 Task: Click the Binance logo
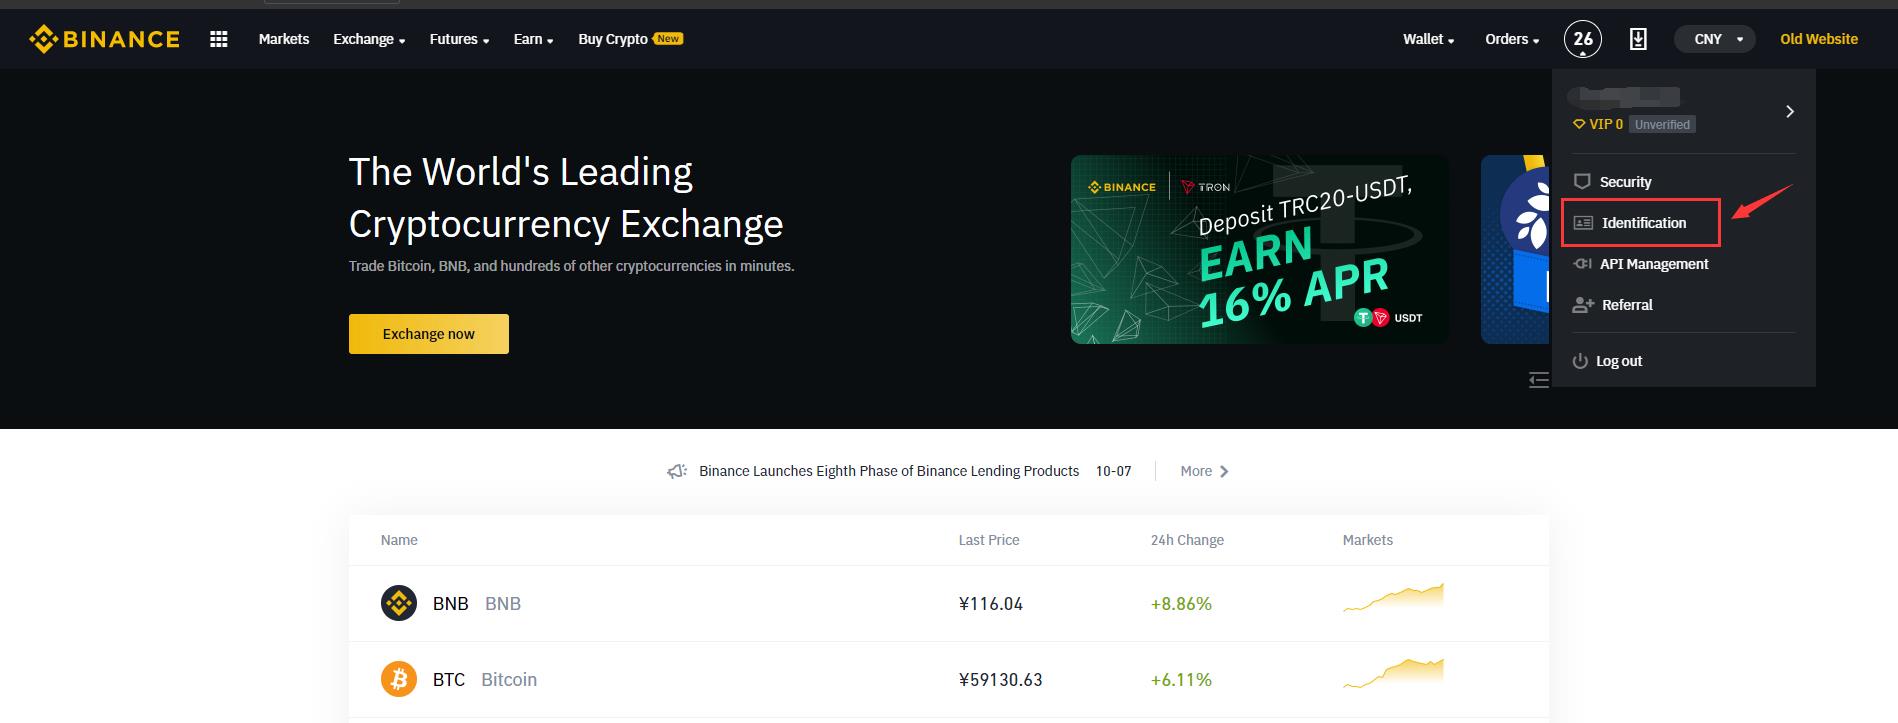coord(103,38)
